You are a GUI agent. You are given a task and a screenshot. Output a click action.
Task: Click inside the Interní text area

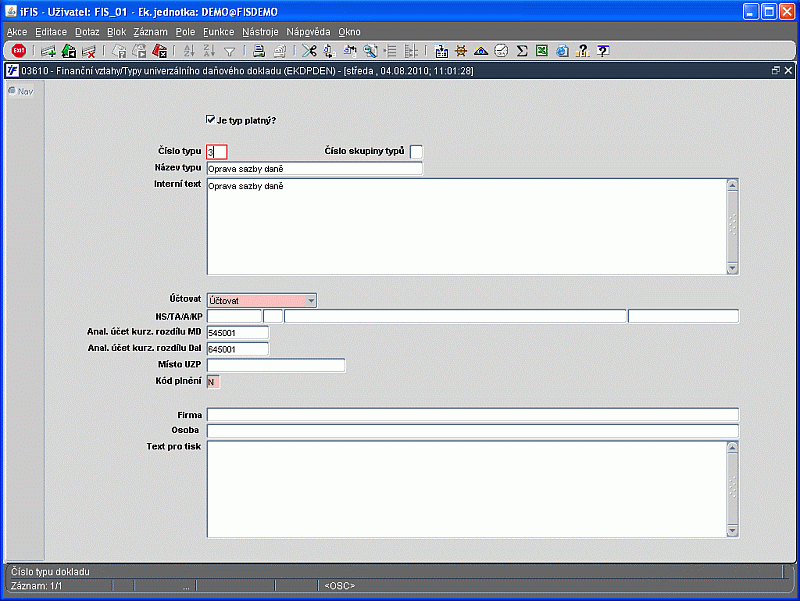point(467,227)
